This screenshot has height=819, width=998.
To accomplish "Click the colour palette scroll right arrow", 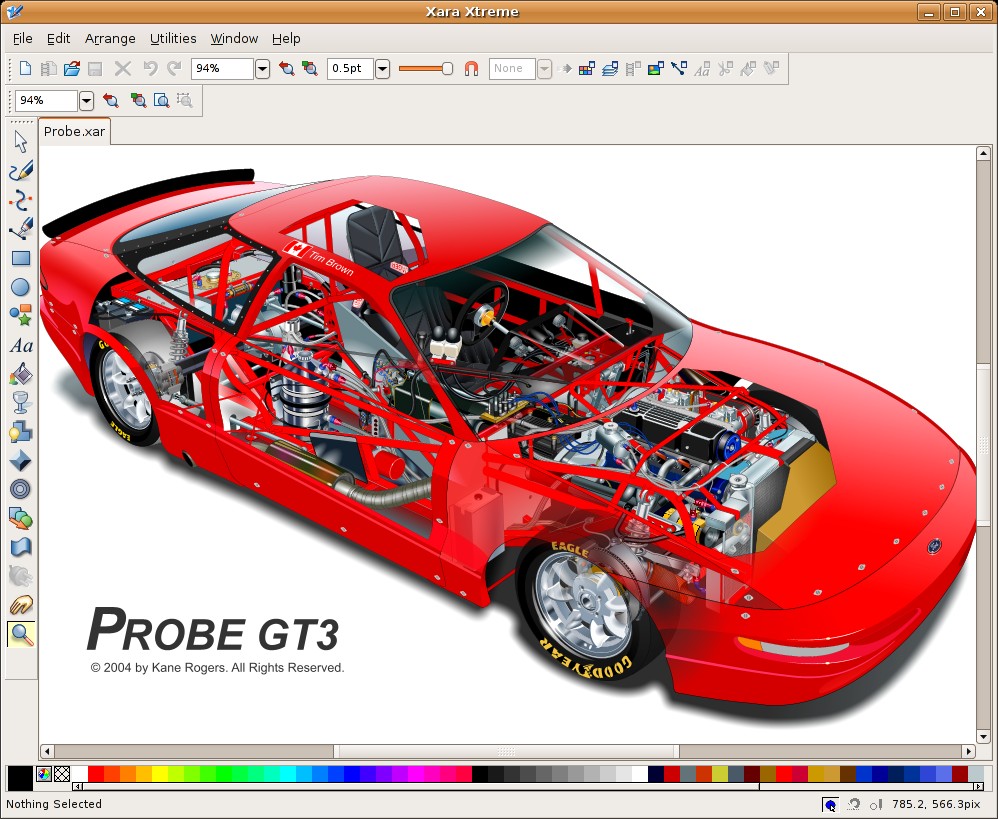I will (979, 787).
